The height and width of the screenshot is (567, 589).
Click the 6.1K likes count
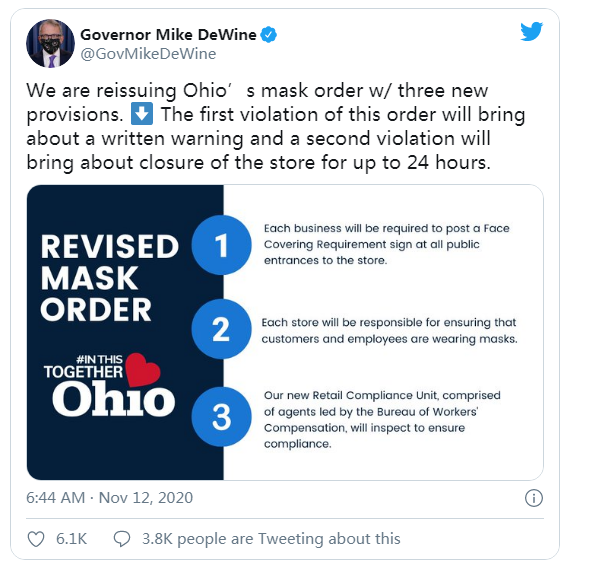pos(71,538)
